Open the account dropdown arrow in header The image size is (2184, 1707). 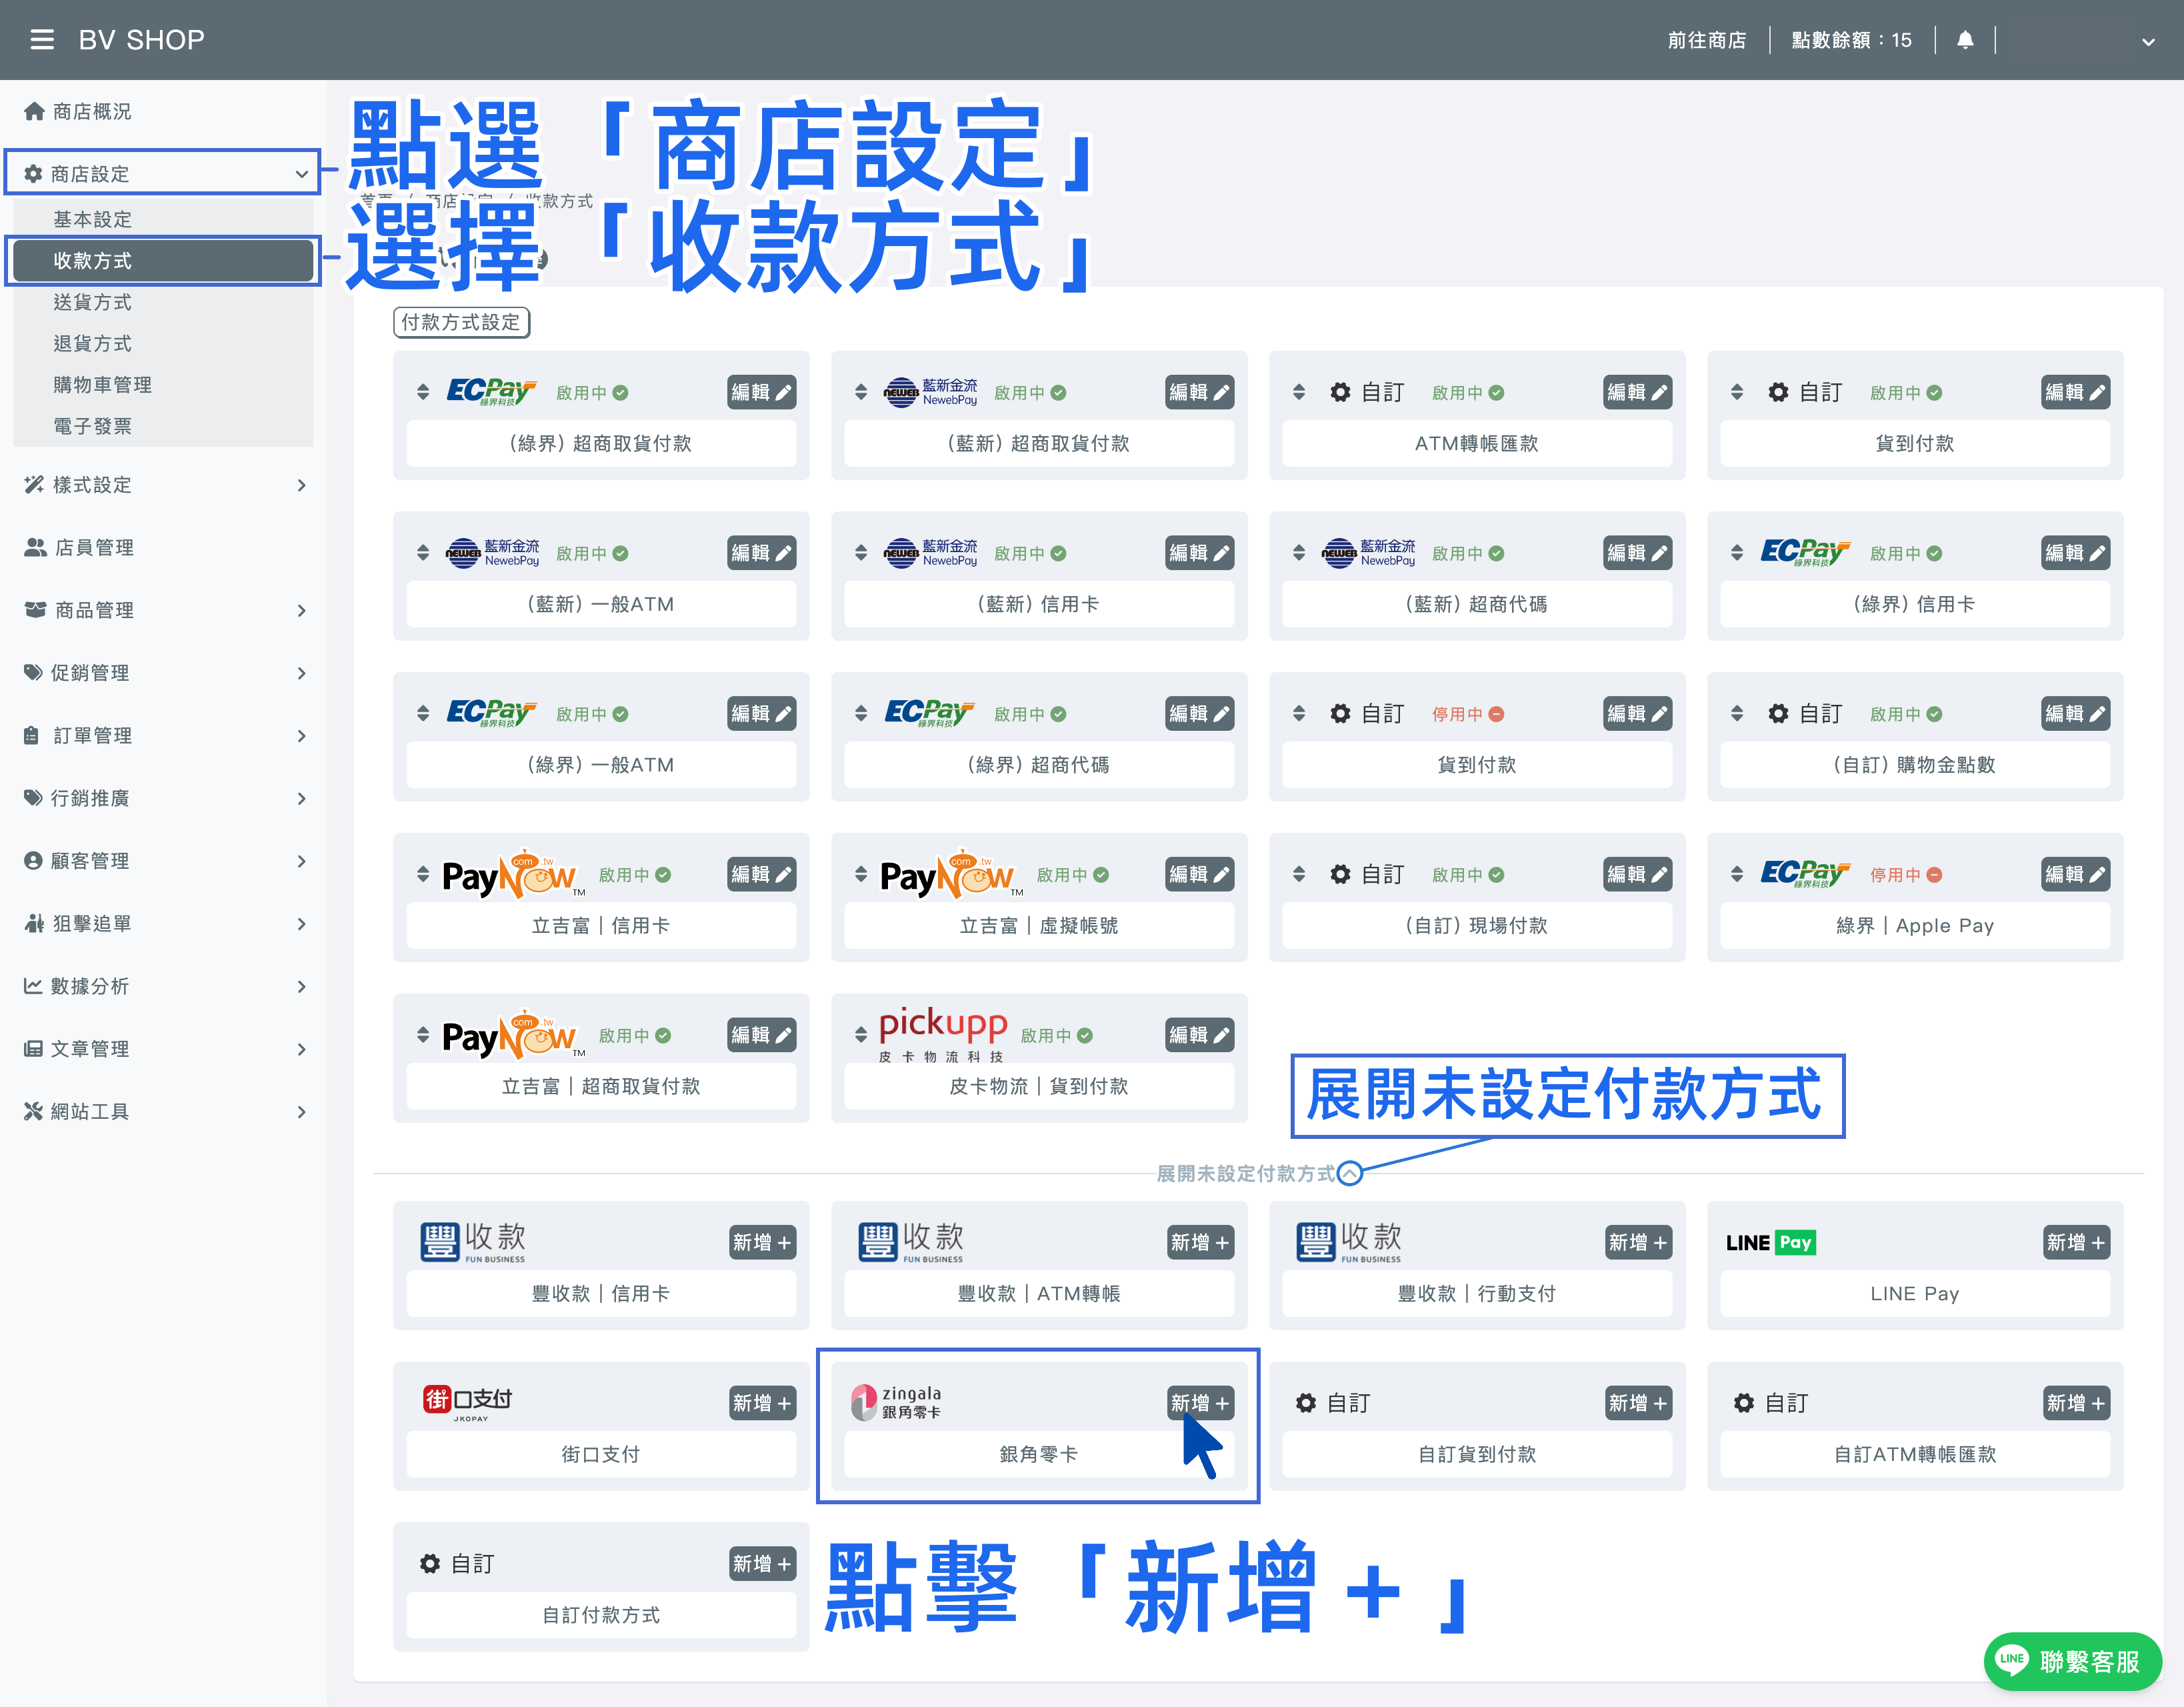point(2147,41)
